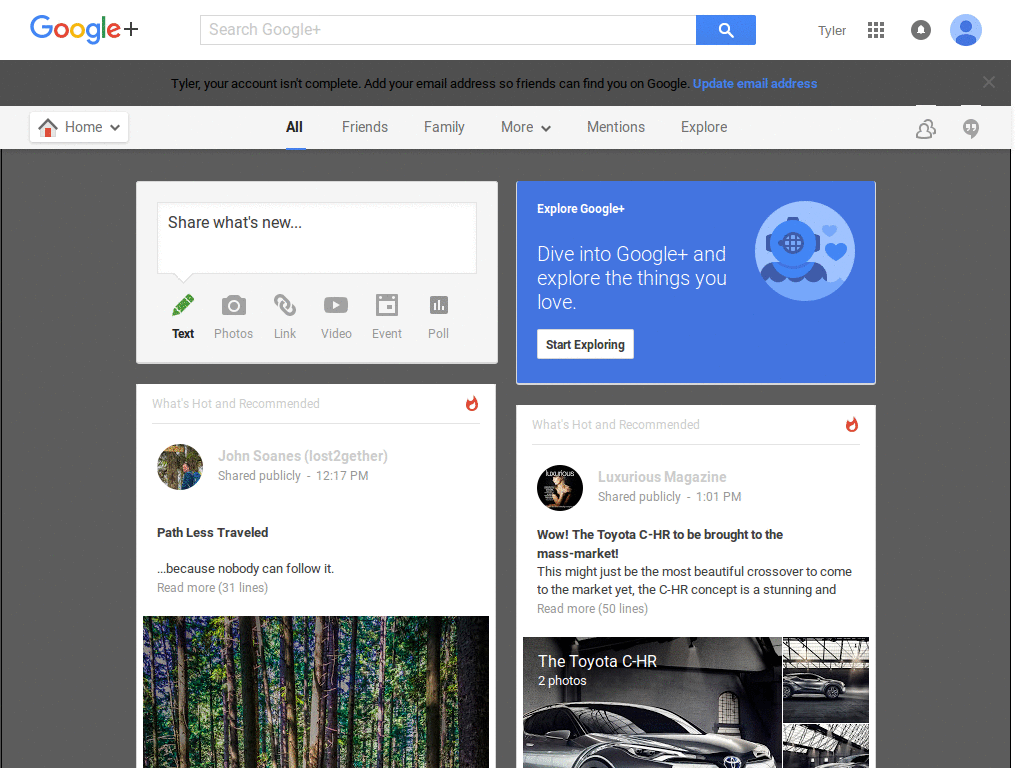Open the Google apps grid
Image resolution: width=1024 pixels, height=768 pixels.
tap(876, 30)
